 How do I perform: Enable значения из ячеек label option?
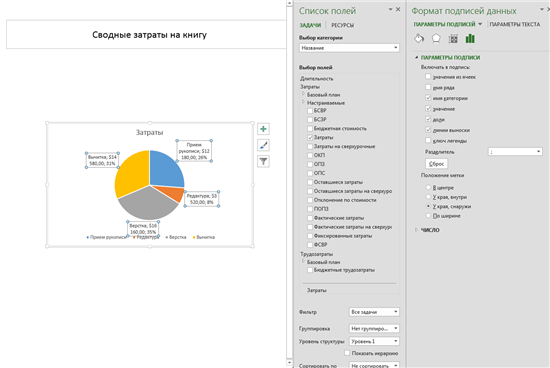[x=428, y=76]
